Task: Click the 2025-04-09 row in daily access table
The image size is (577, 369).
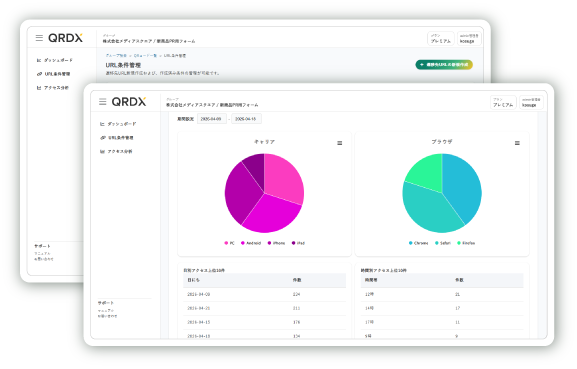Action: [x=265, y=294]
